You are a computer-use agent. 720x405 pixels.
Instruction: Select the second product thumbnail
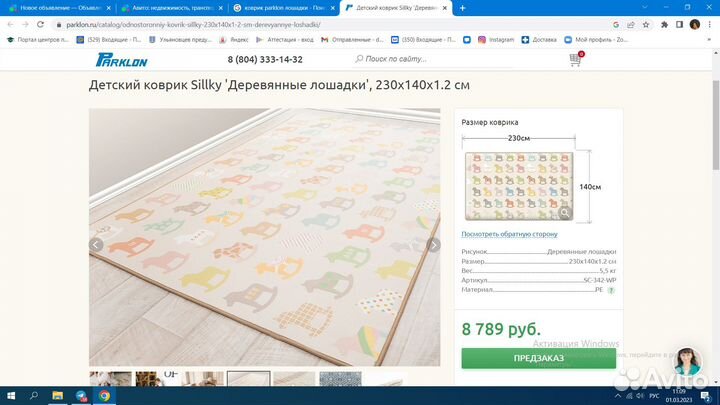pos(157,378)
